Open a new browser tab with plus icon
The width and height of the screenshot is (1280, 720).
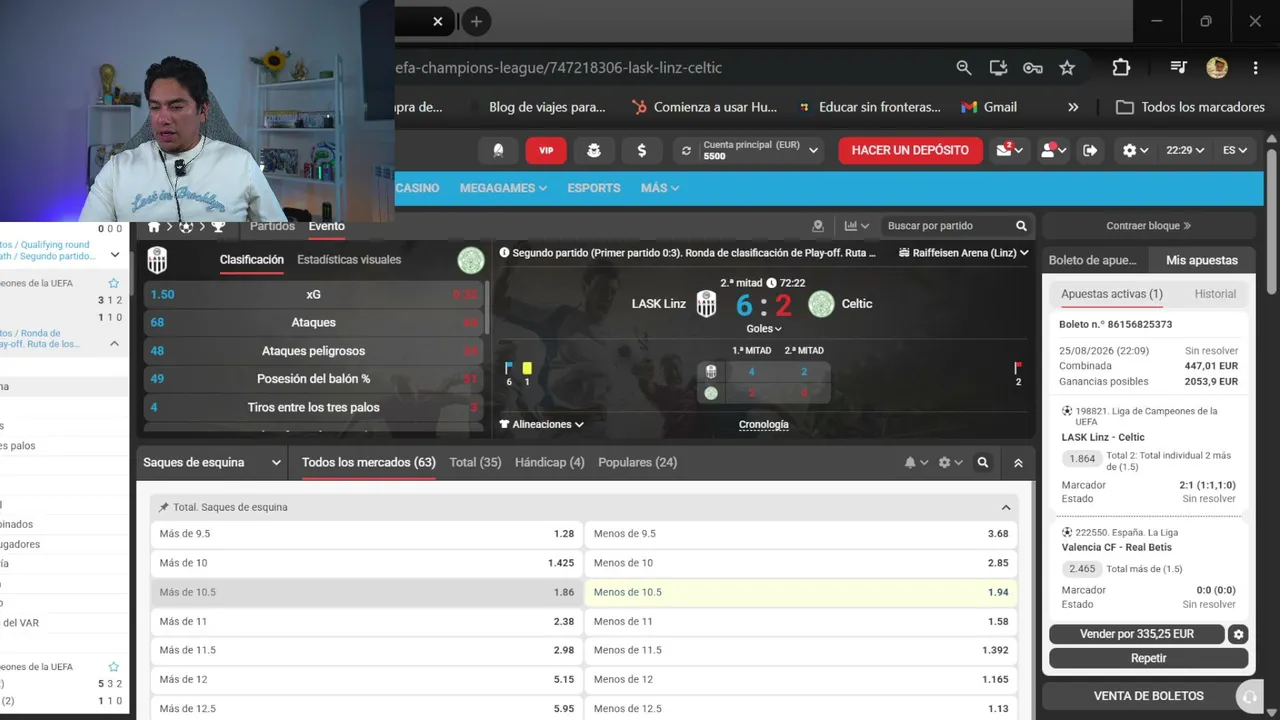click(476, 21)
